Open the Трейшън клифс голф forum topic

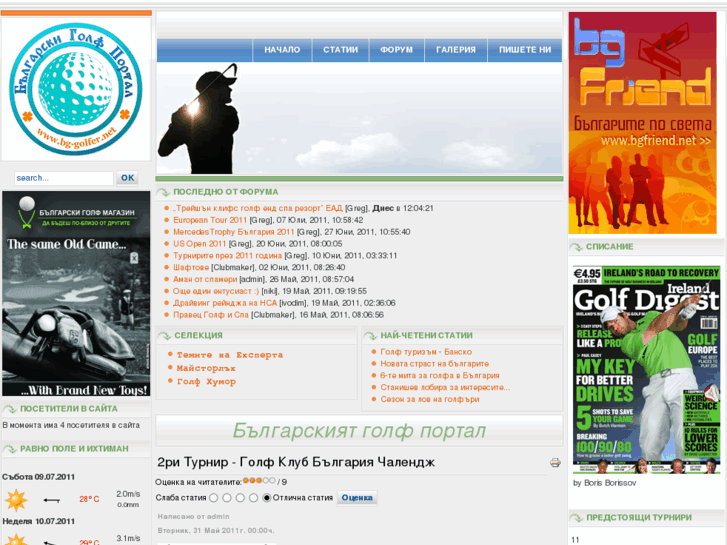[257, 208]
